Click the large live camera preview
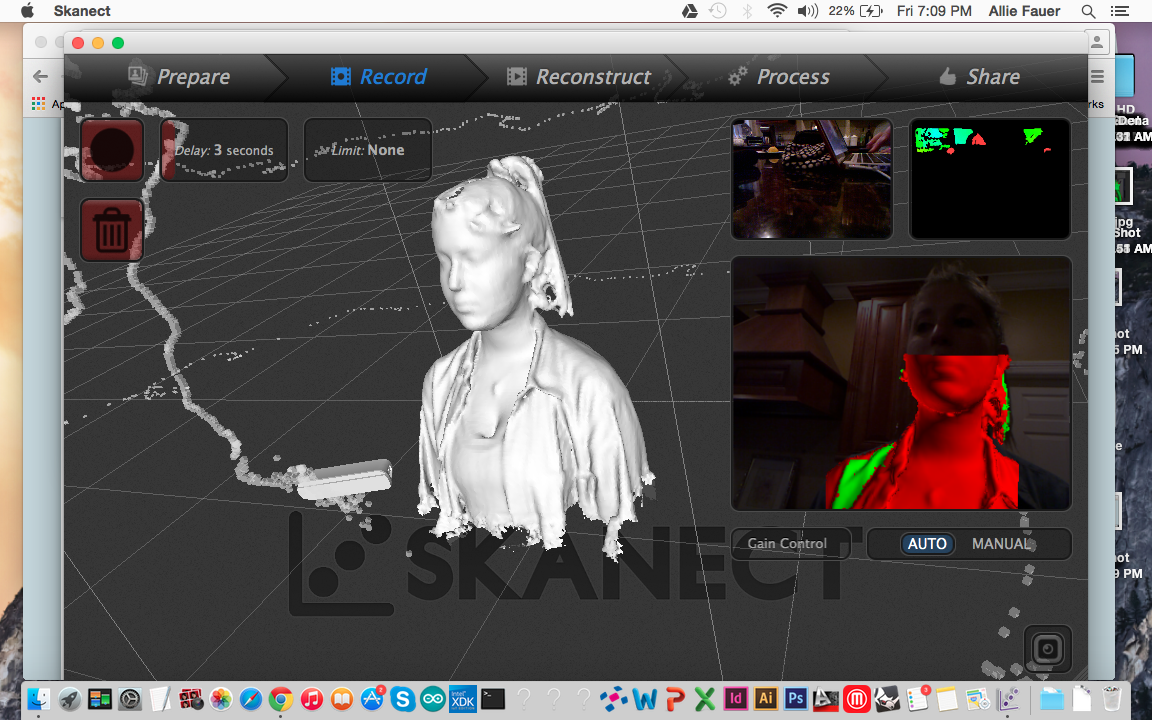 tap(901, 383)
